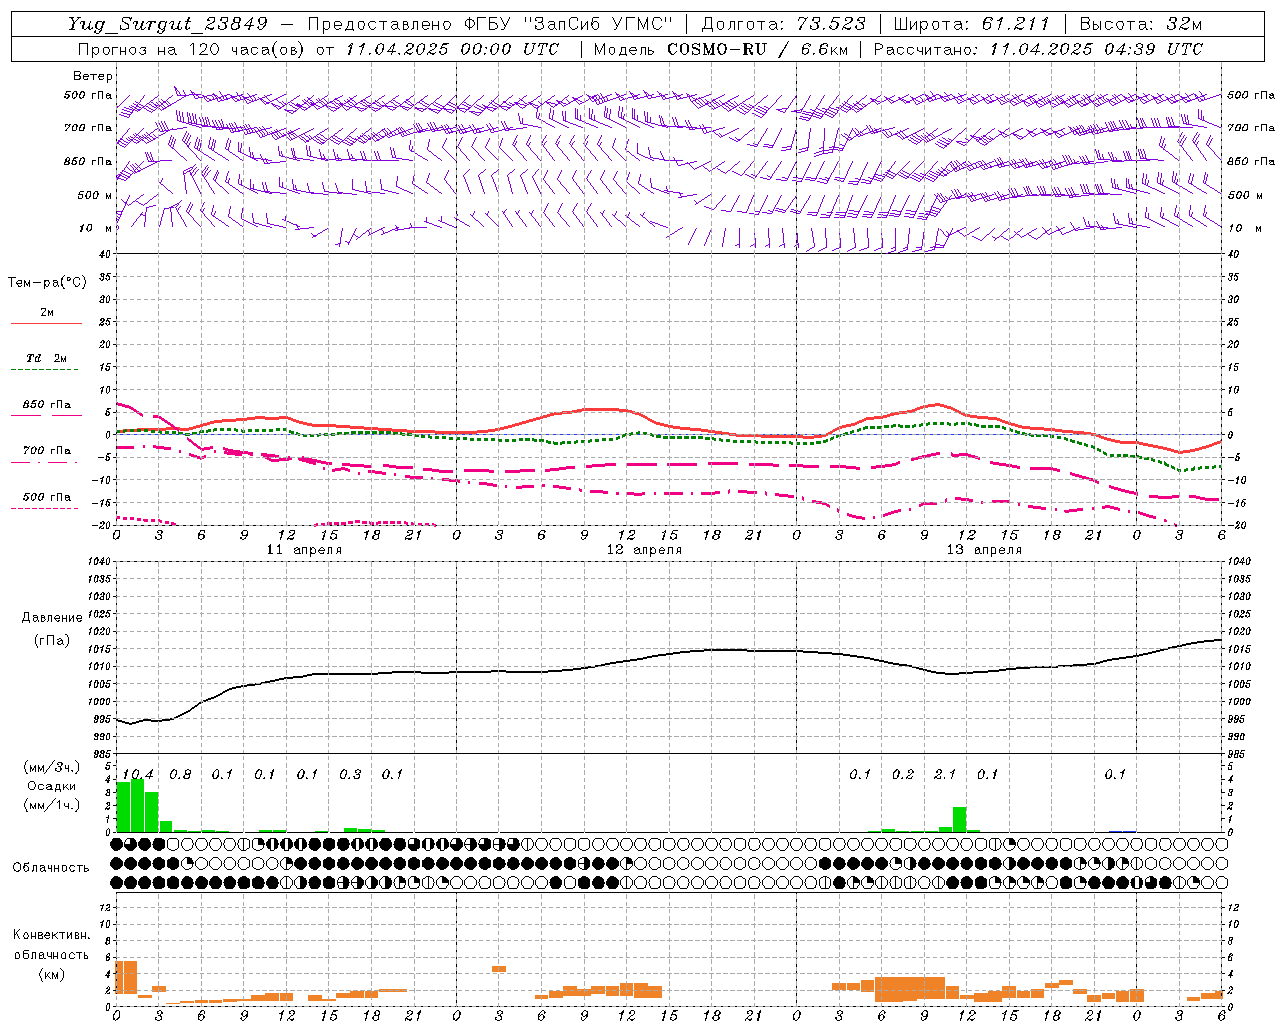This screenshot has width=1280, height=1024.
Task: Click the 500 м wind level label at left
Action: pyautogui.click(x=95, y=196)
